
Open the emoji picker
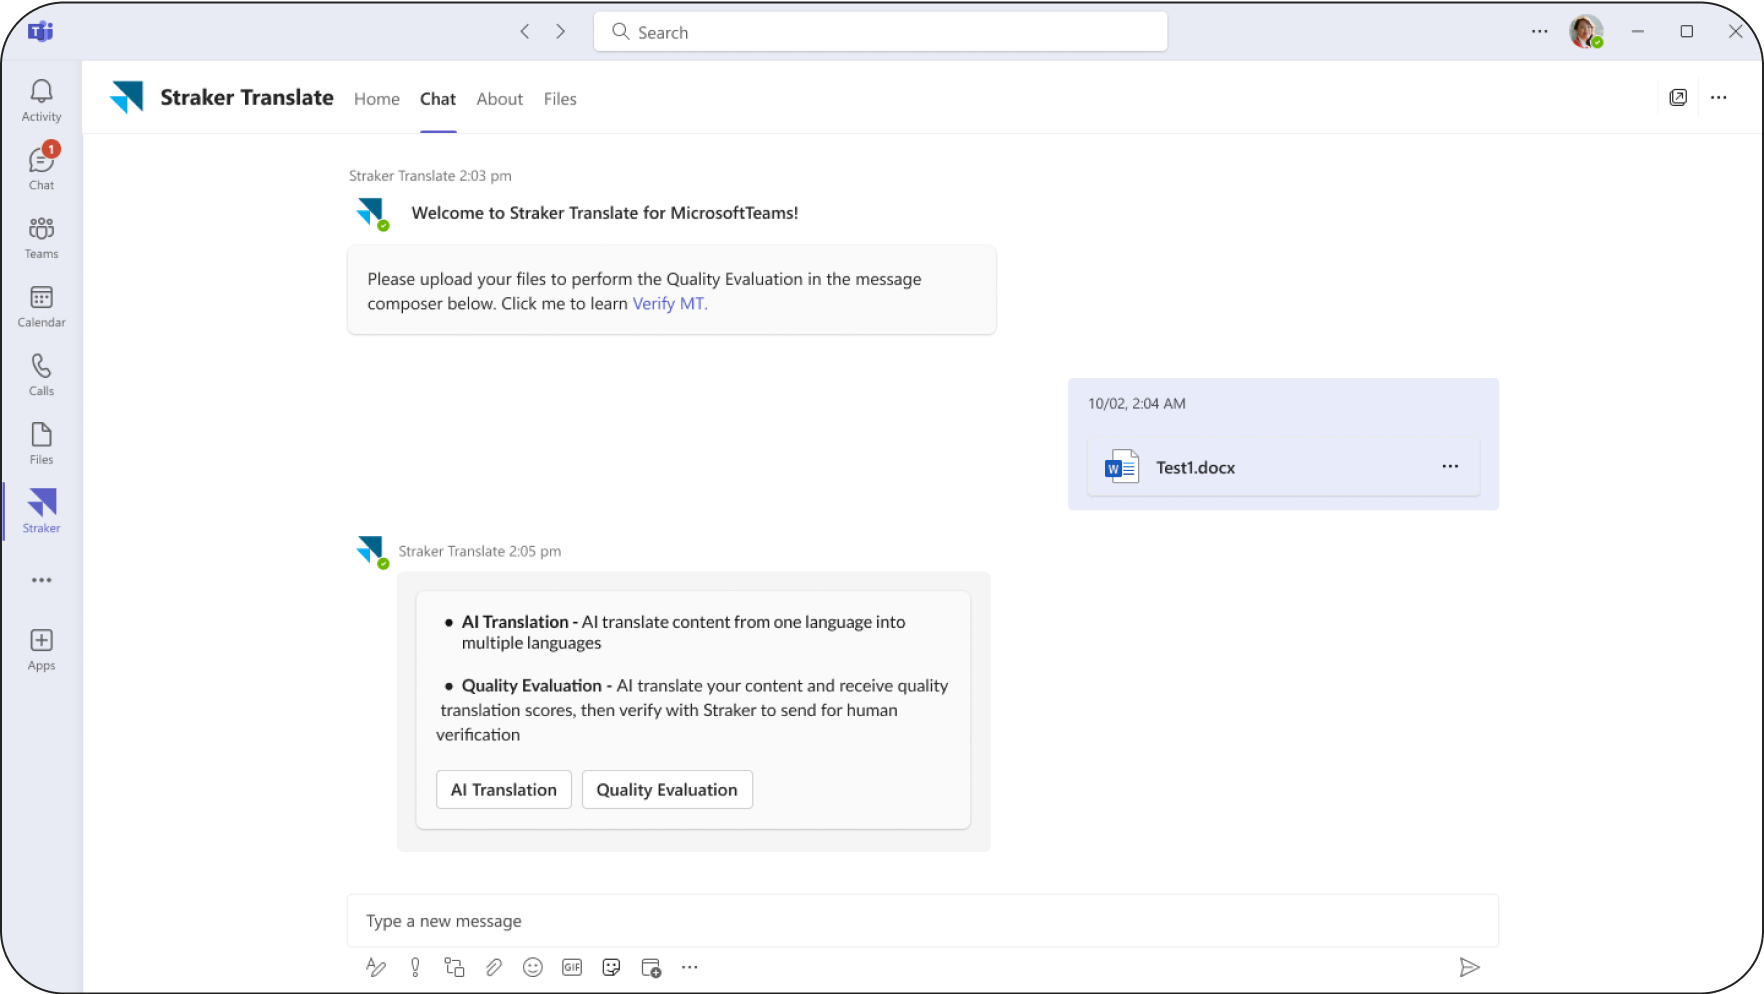(533, 967)
